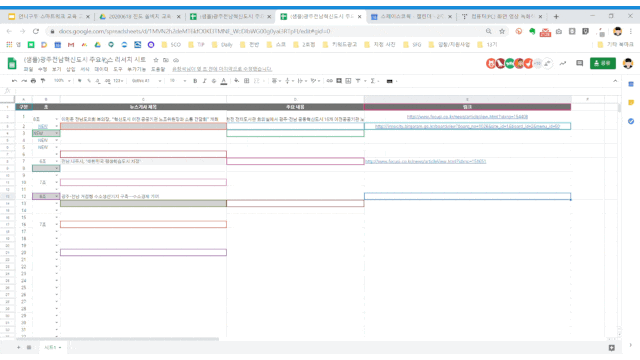Open the Google Sheets home icon
This screenshot has width=640, height=360.
pyautogui.click(x=12, y=63)
